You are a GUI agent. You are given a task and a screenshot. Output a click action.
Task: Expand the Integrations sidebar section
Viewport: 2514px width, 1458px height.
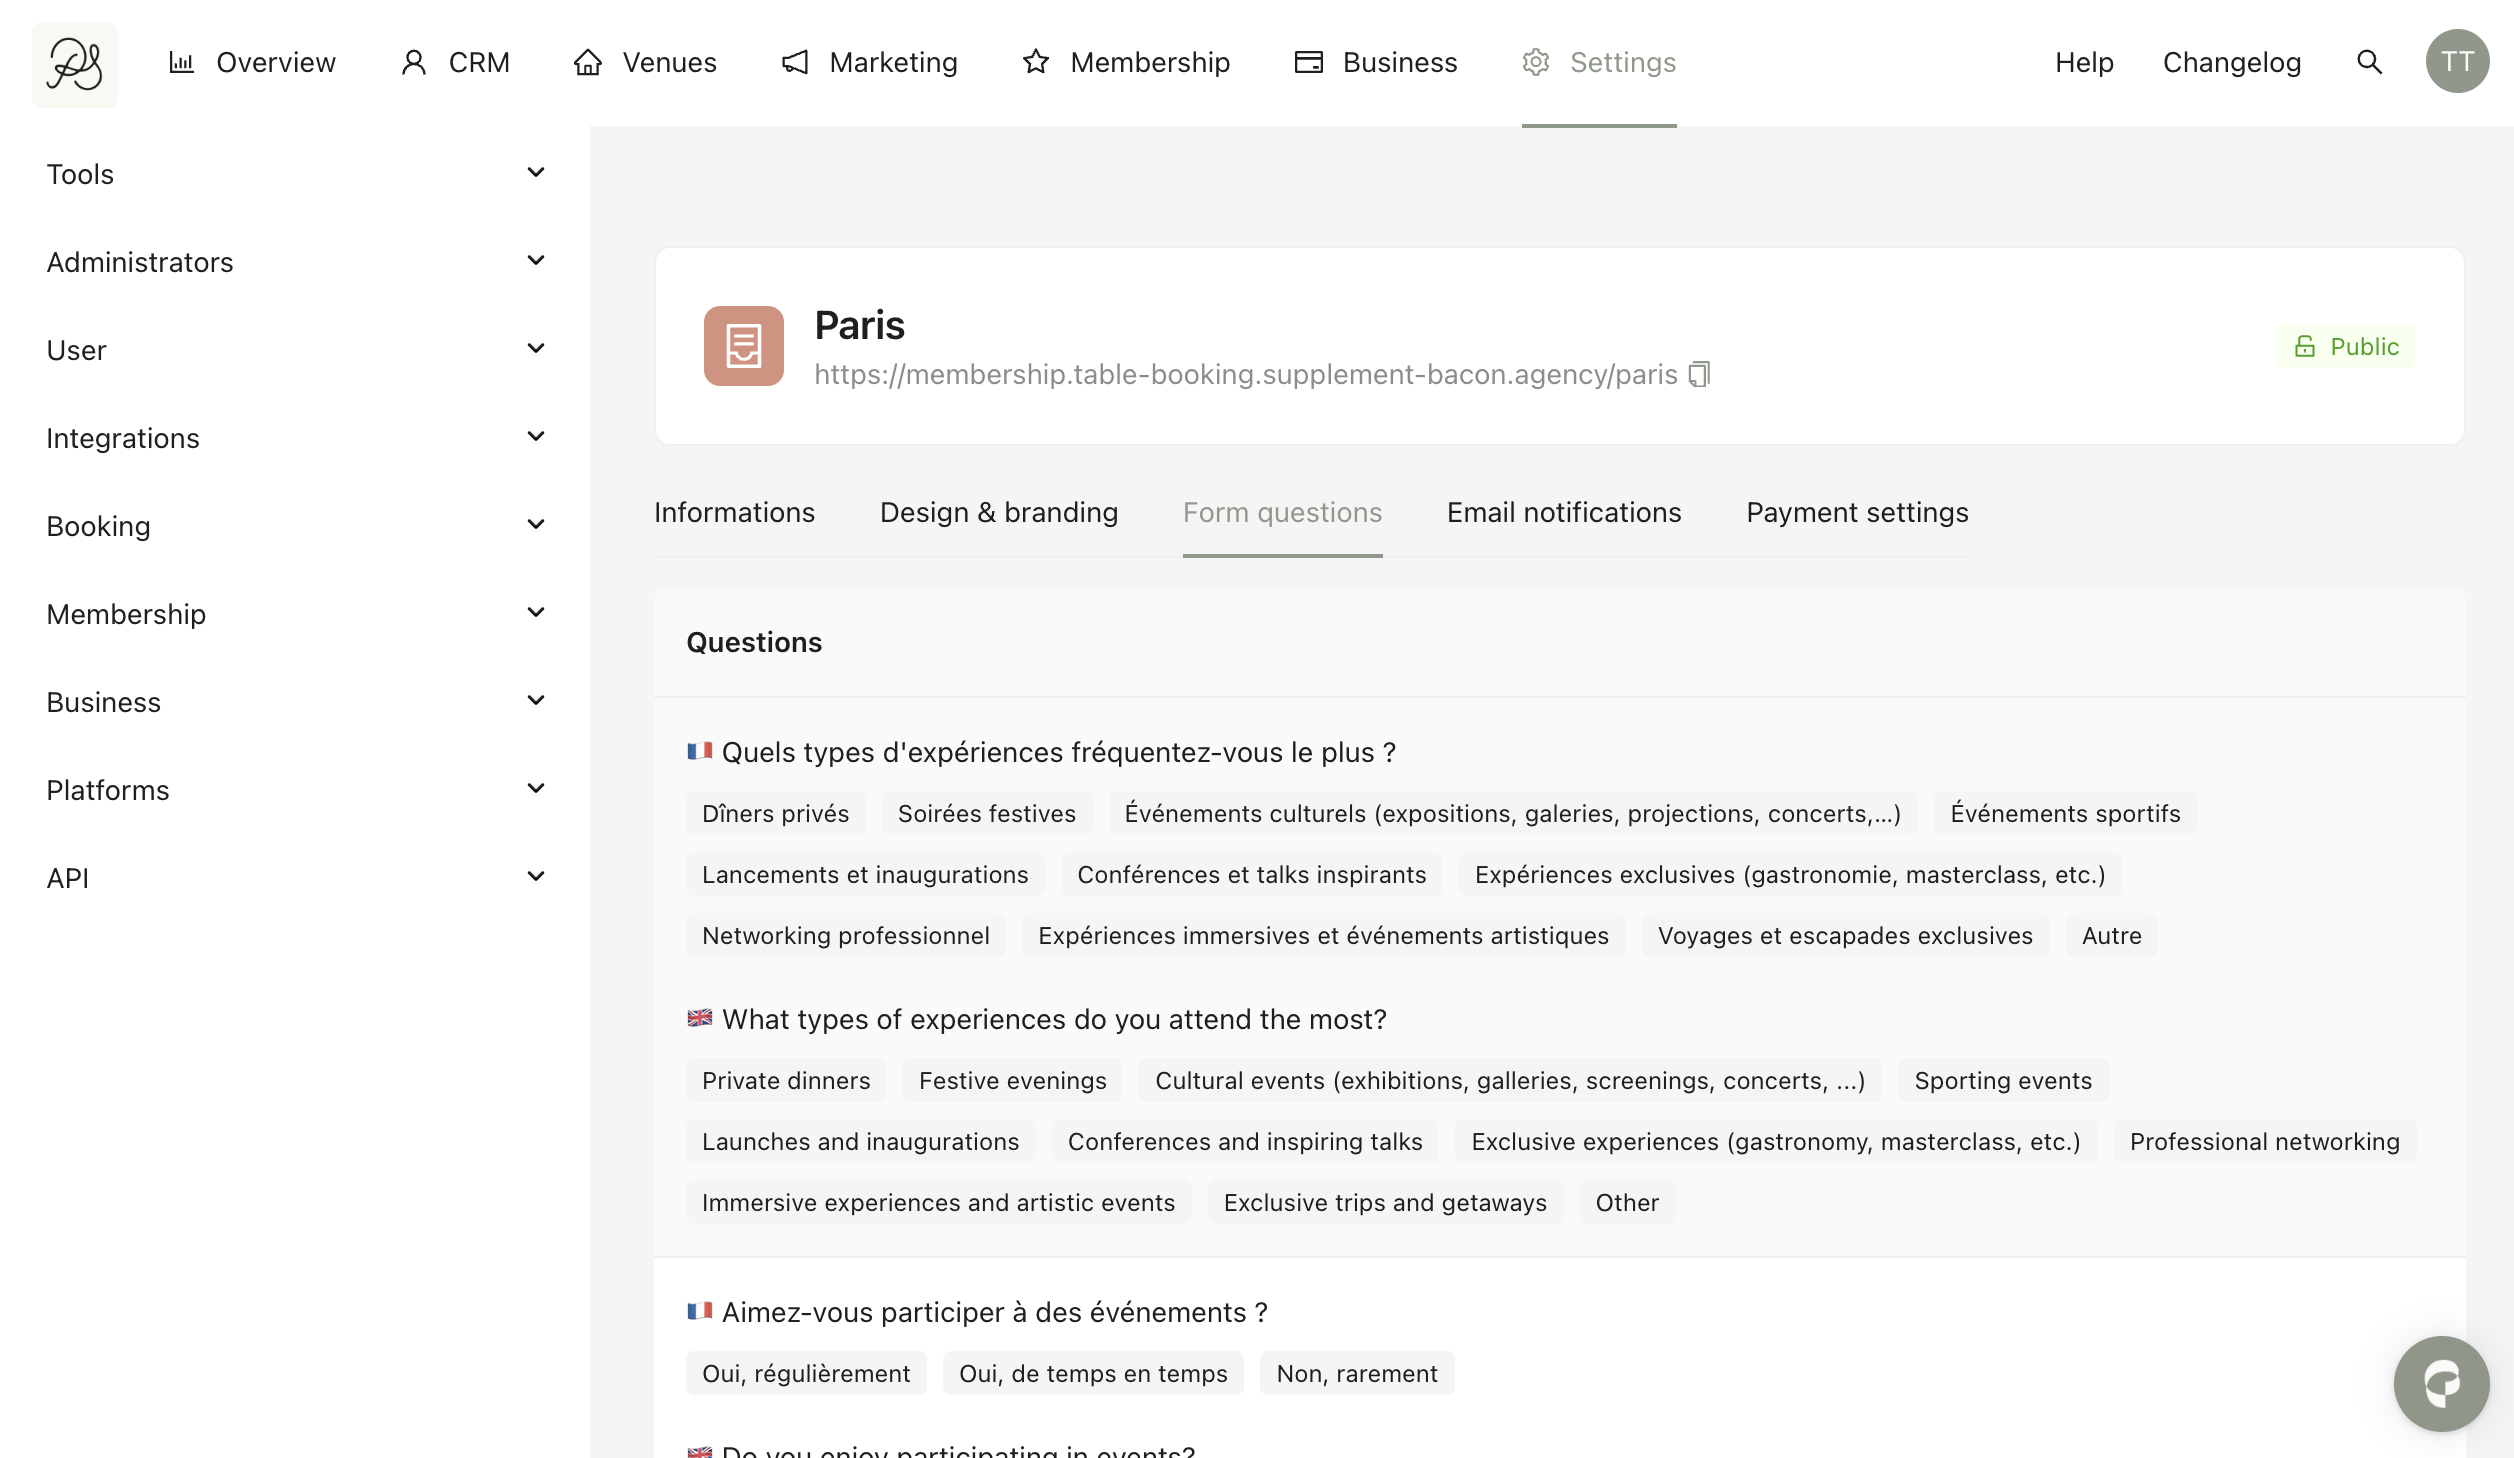point(536,437)
